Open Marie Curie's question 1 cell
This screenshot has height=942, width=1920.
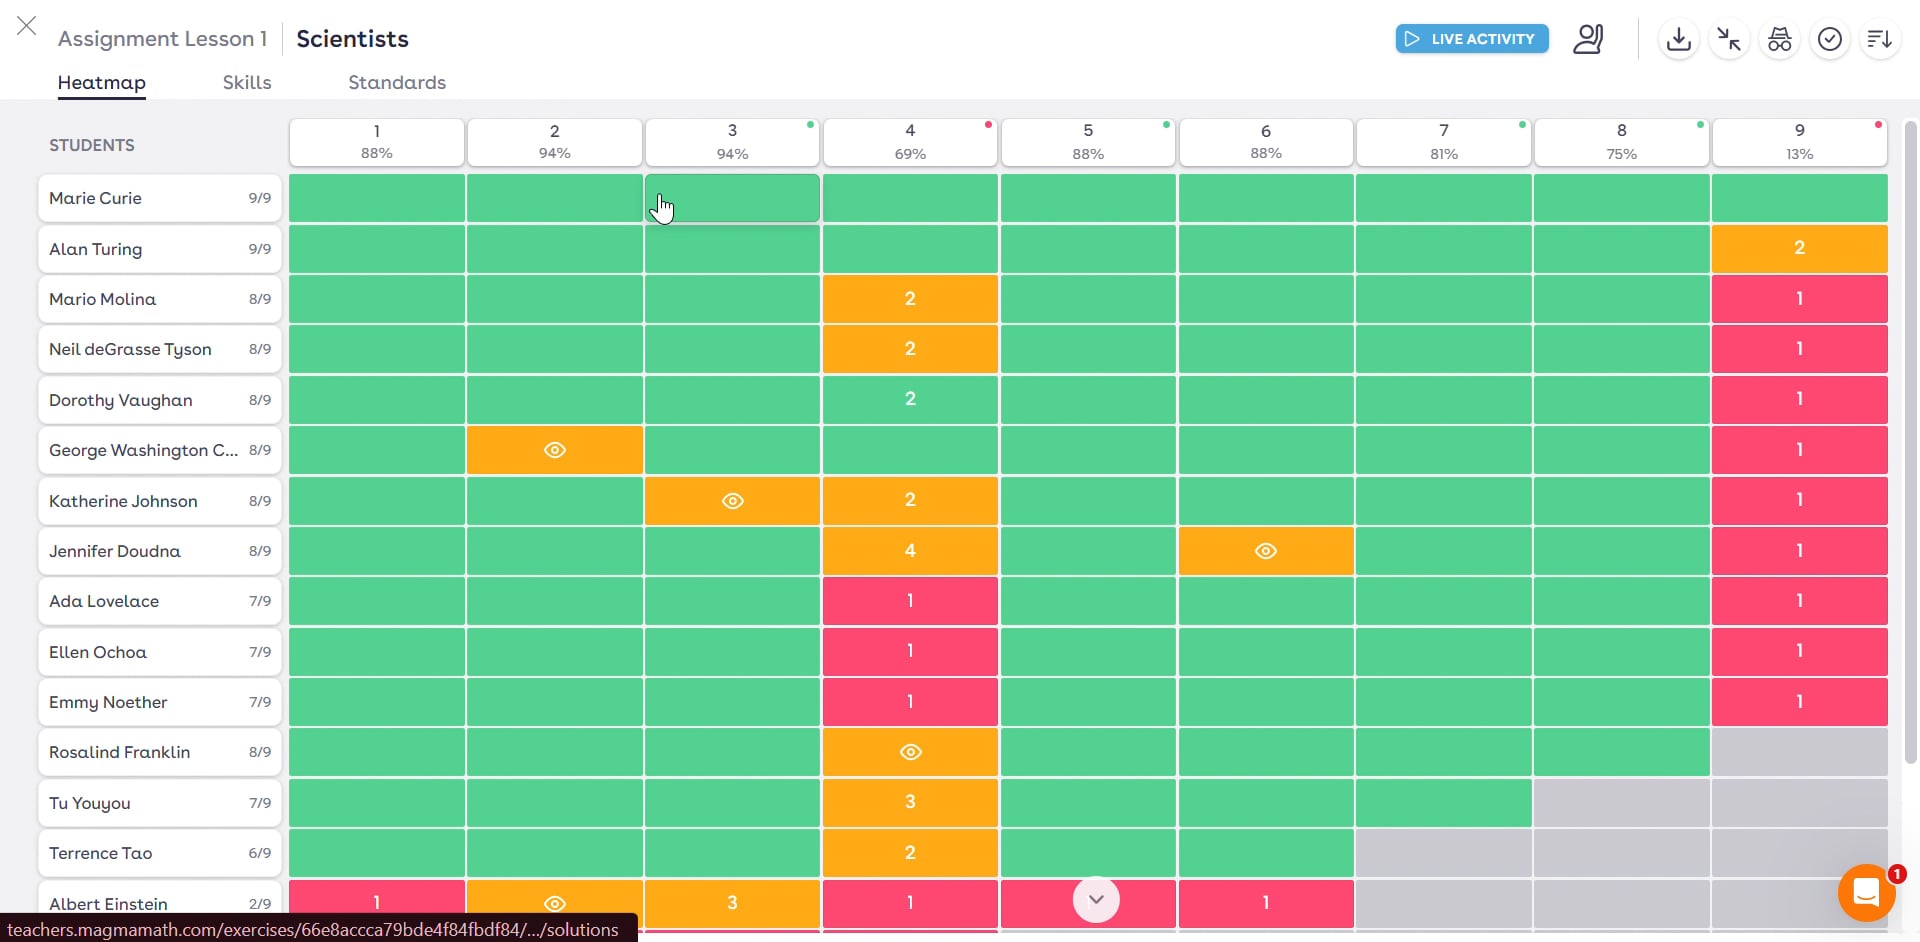tap(376, 198)
